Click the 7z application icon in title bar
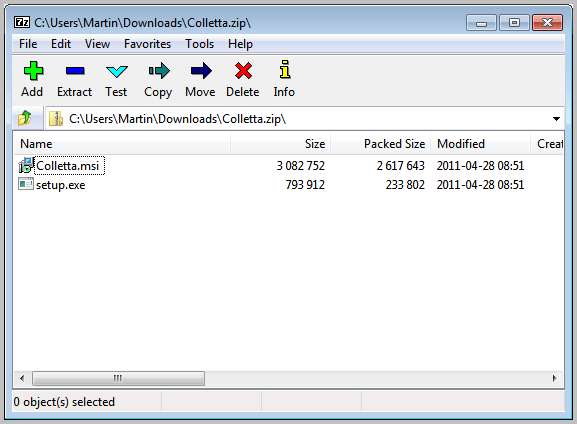 coord(22,23)
